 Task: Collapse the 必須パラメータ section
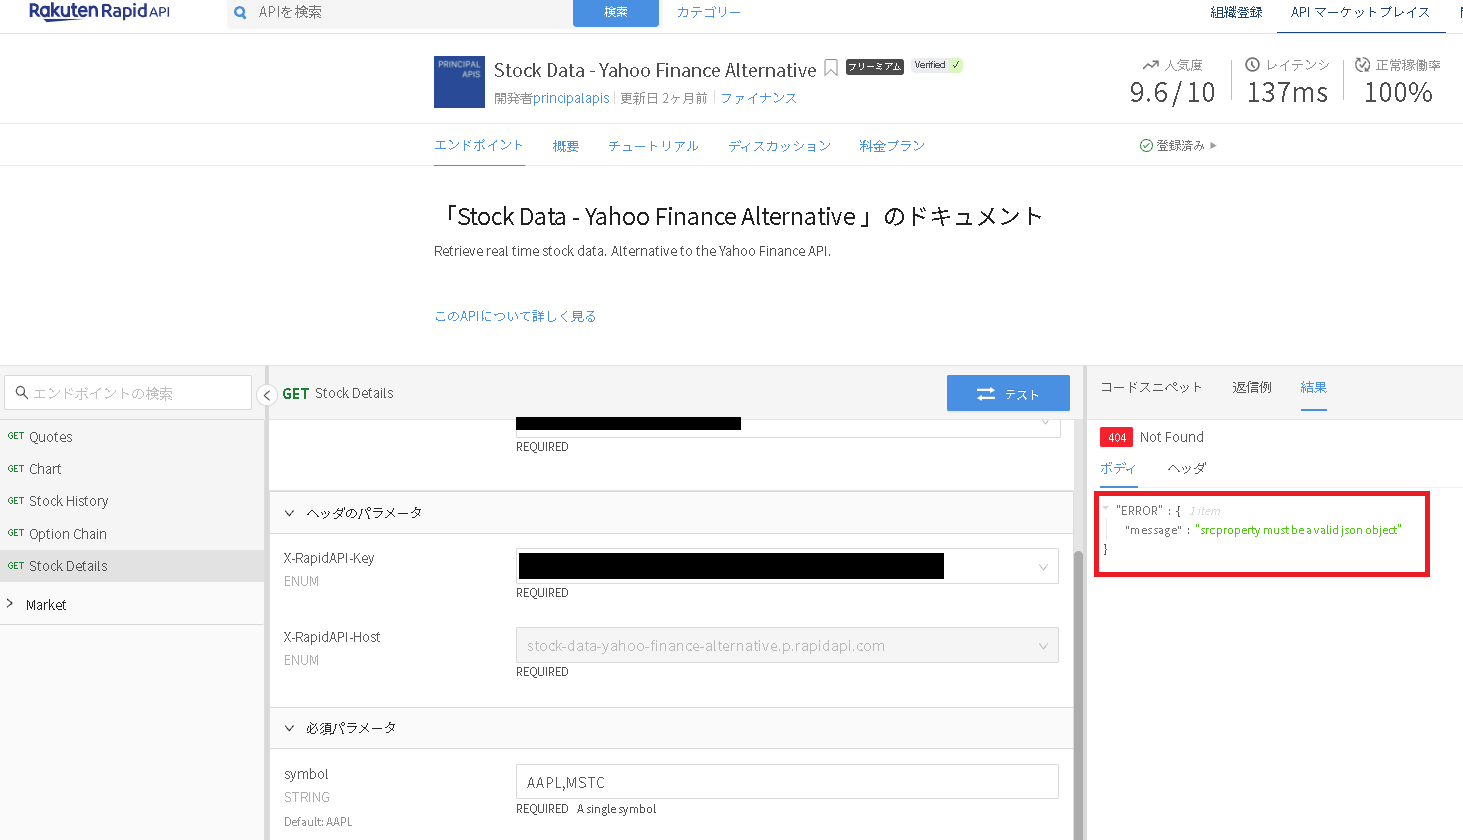point(290,728)
